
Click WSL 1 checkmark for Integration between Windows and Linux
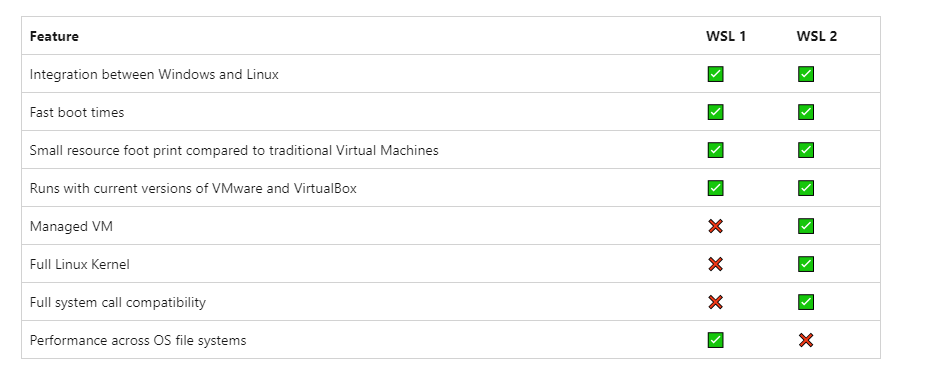click(715, 74)
